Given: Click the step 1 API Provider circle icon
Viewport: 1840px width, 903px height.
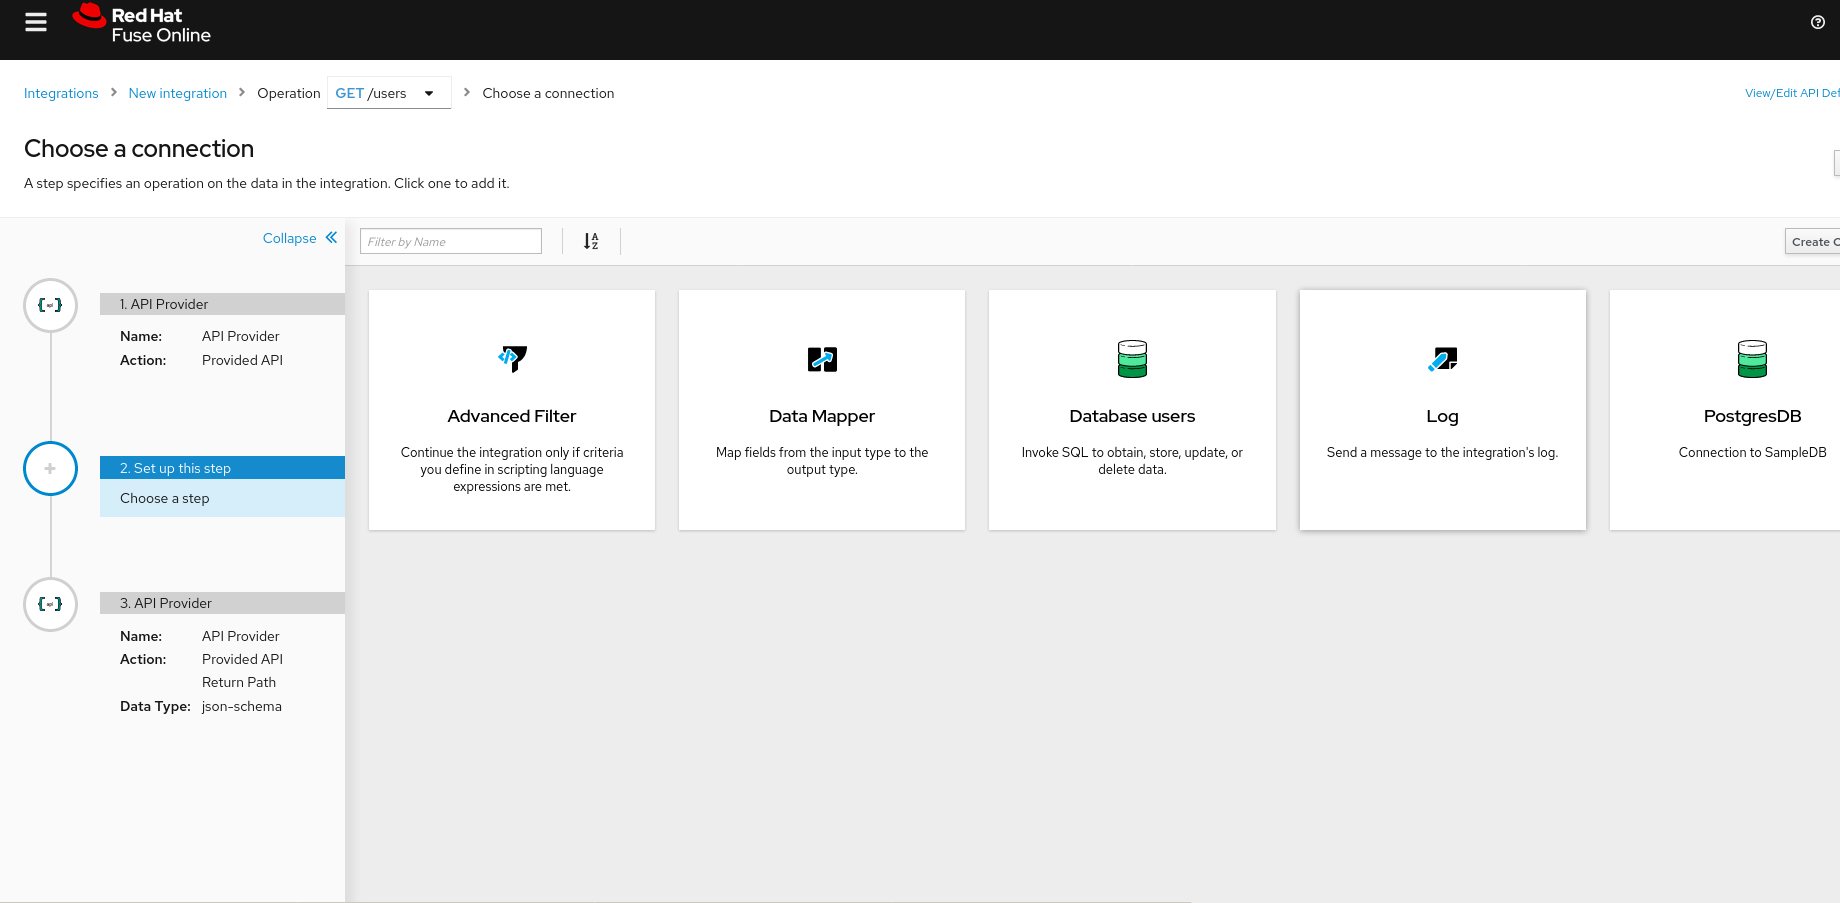Looking at the screenshot, I should pyautogui.click(x=50, y=305).
